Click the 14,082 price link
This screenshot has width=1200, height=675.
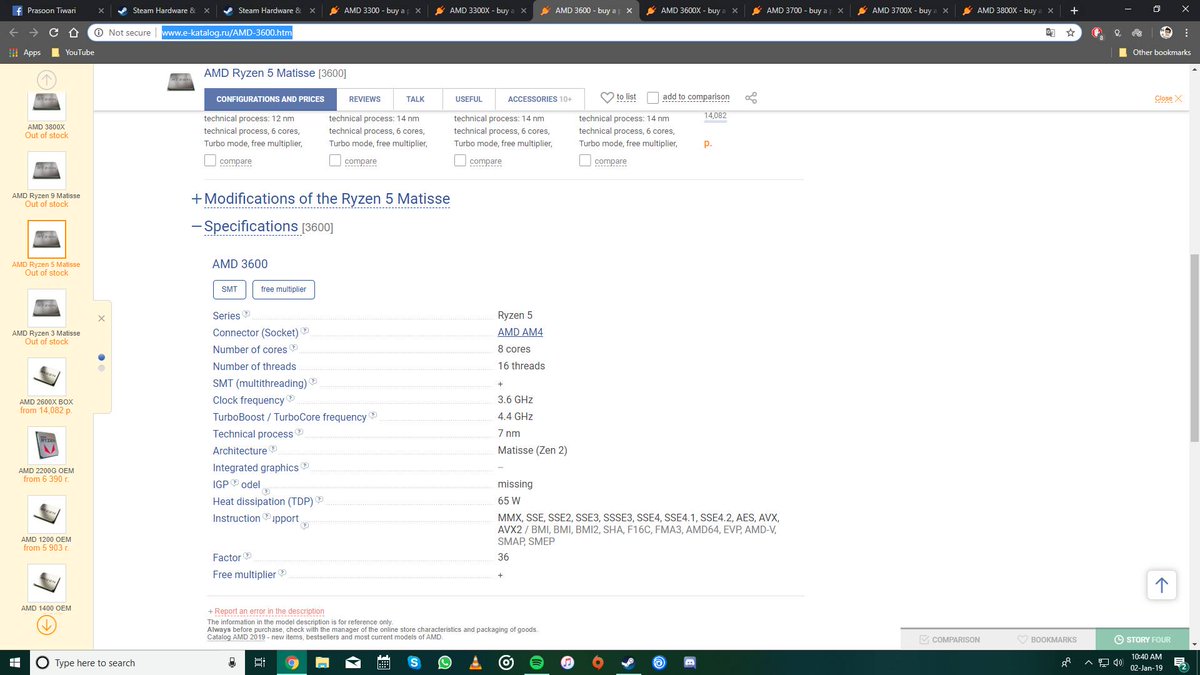[715, 116]
